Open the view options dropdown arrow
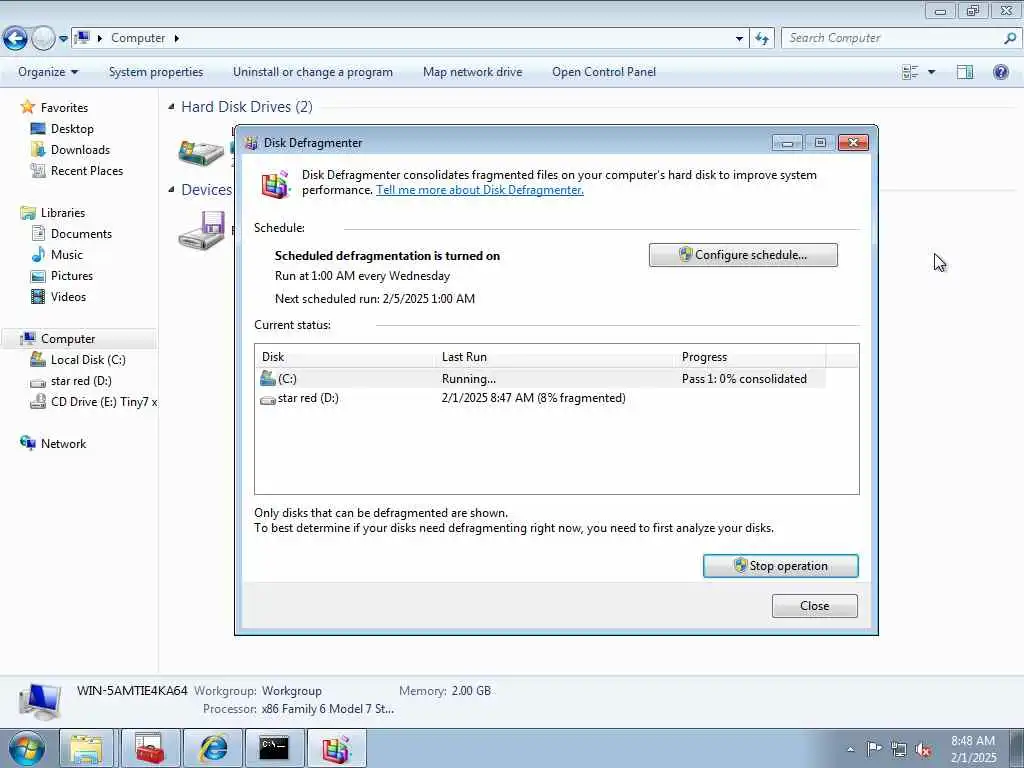The image size is (1024, 768). click(931, 72)
